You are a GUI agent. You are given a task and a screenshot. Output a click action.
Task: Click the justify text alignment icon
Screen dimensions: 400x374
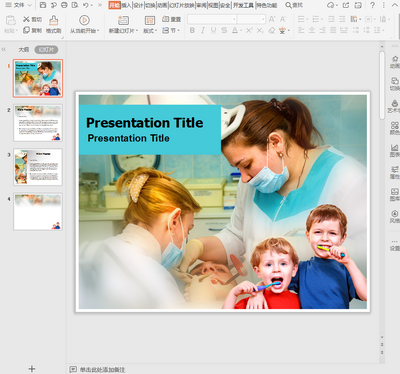pos(333,30)
